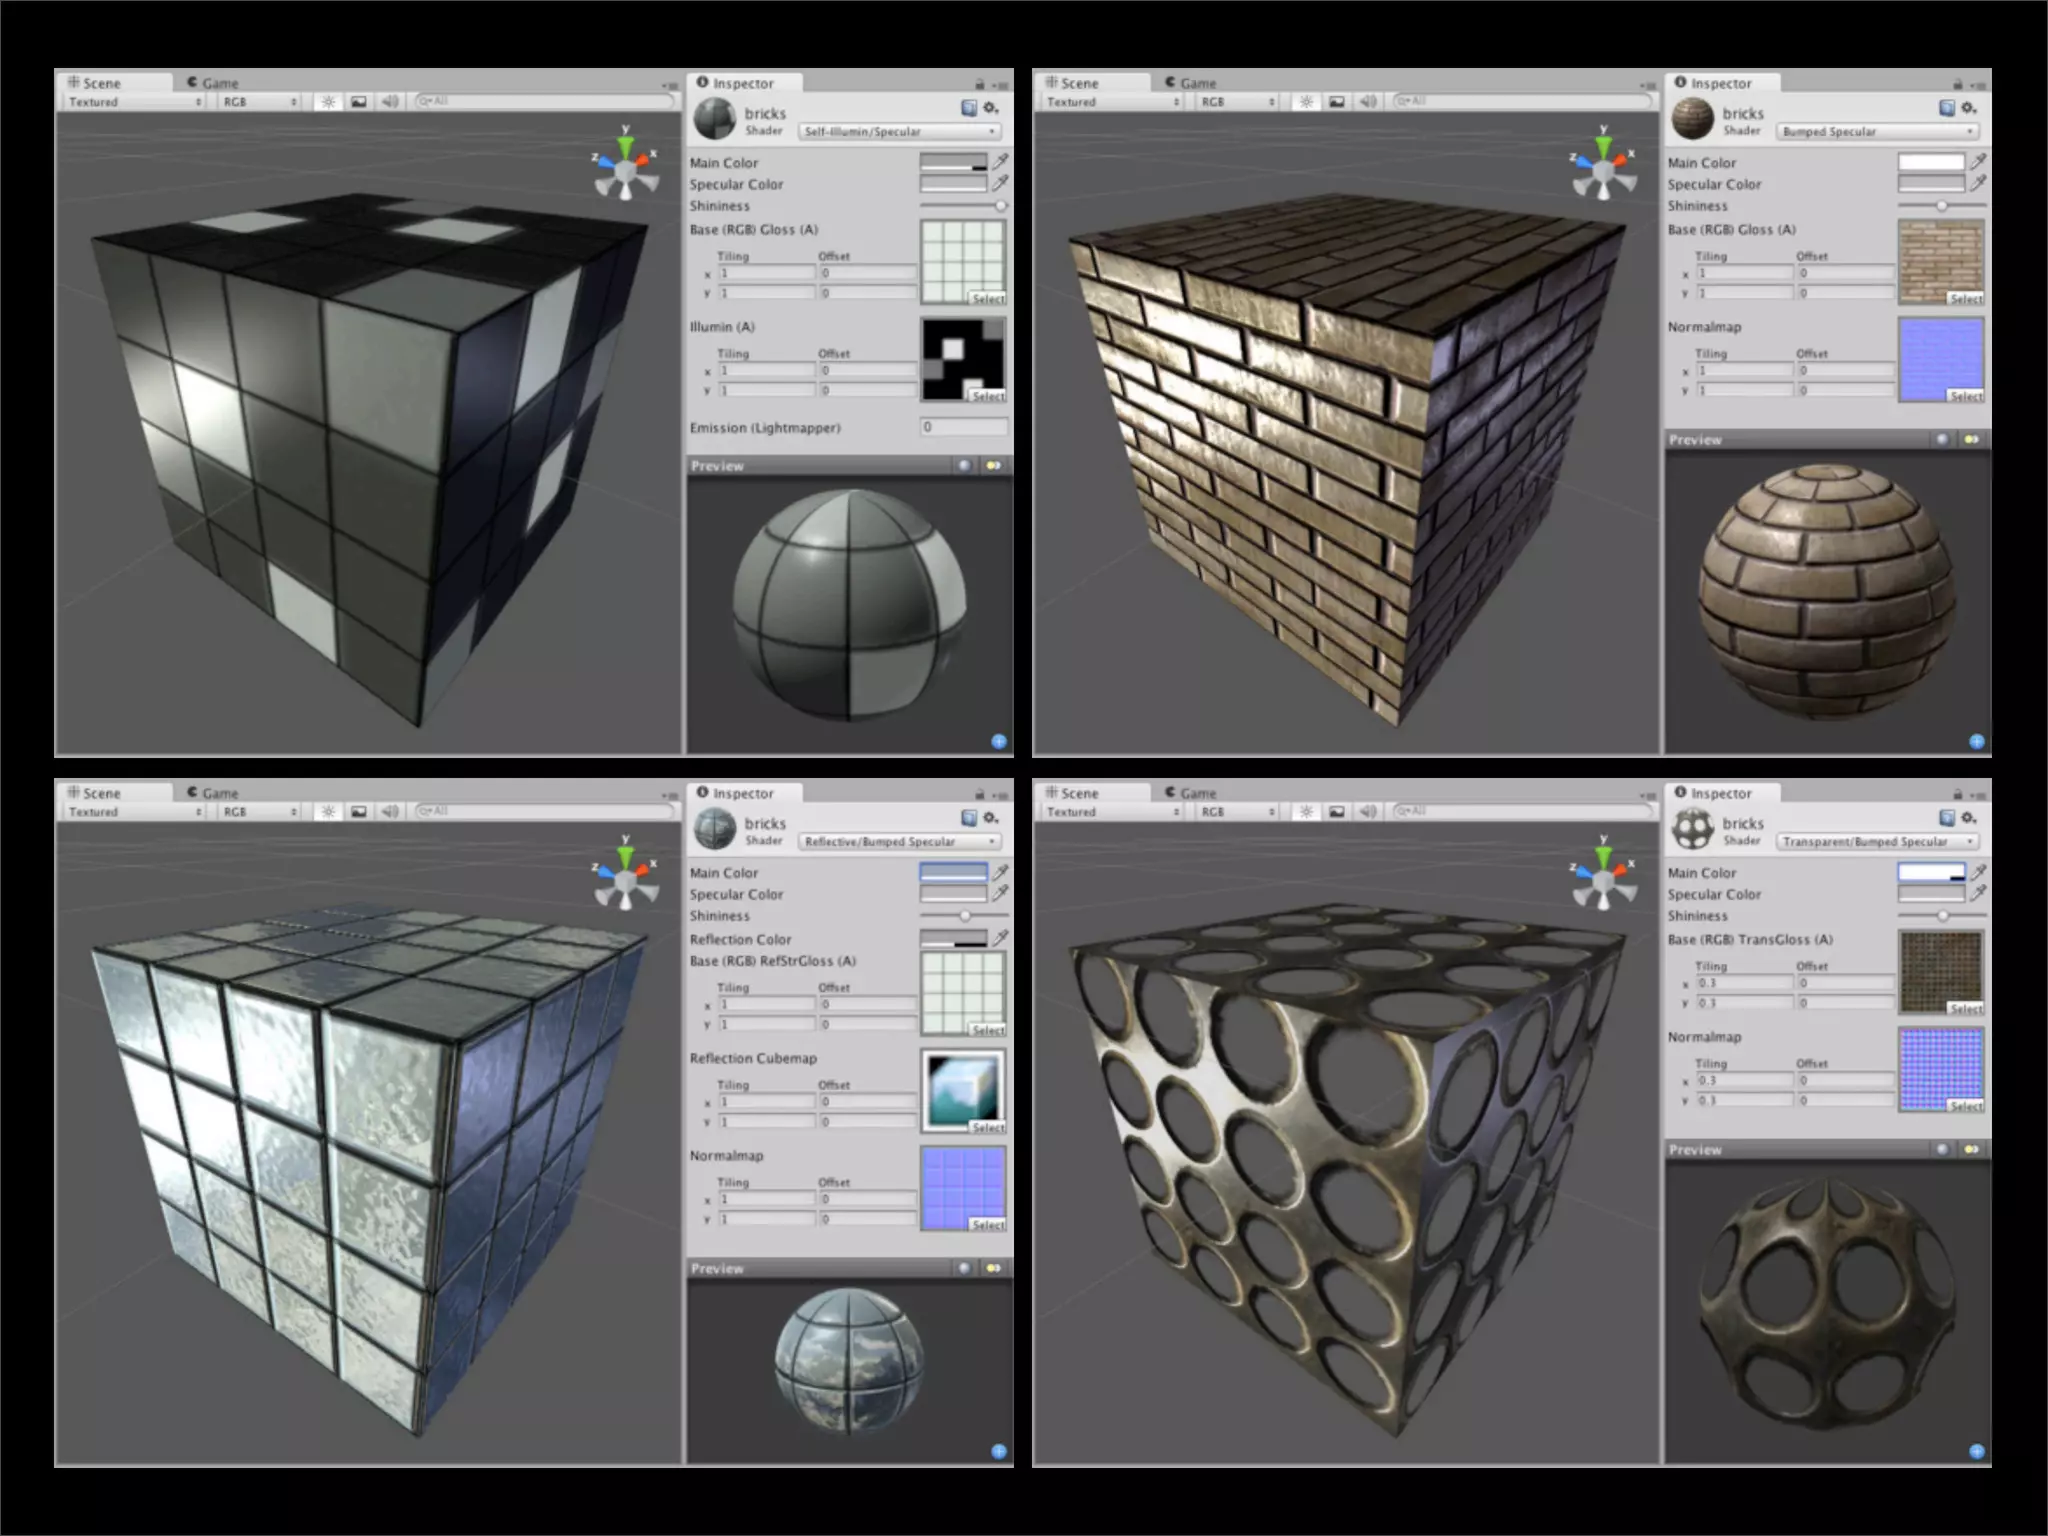Pick Reflection Color with eyedropper in Reflective/Bumped Specular inspector
This screenshot has width=2048, height=1536.
1000,938
